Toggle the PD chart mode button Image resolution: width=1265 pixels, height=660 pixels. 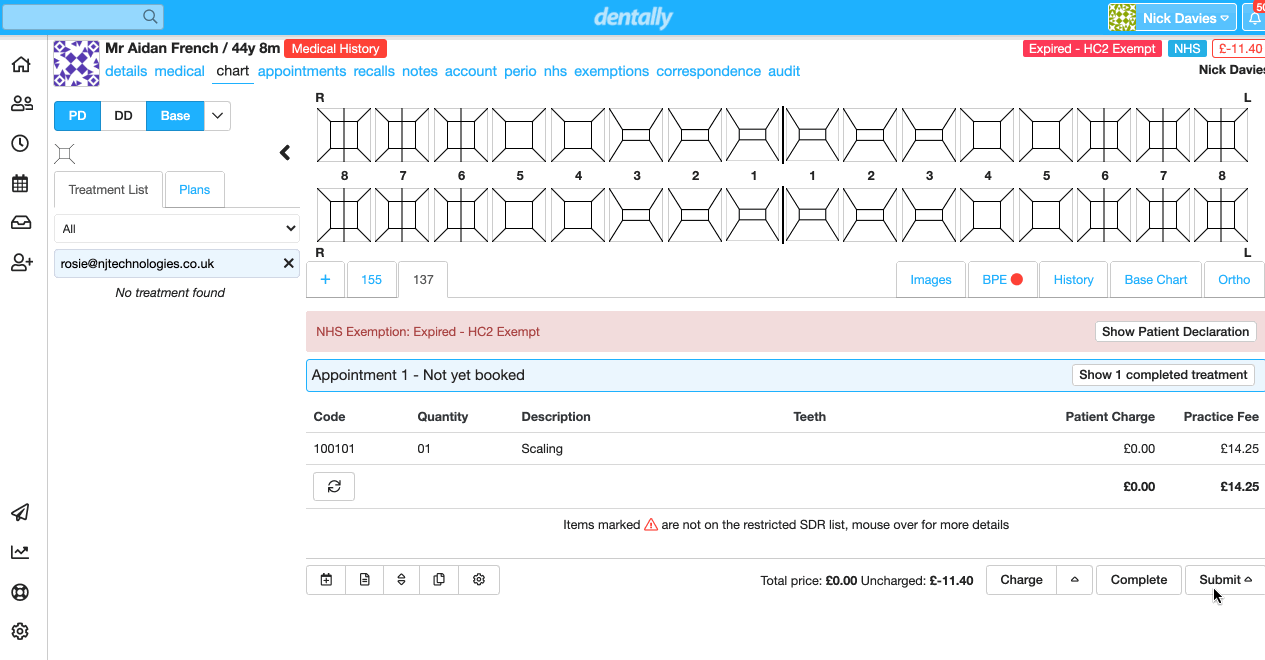point(77,116)
